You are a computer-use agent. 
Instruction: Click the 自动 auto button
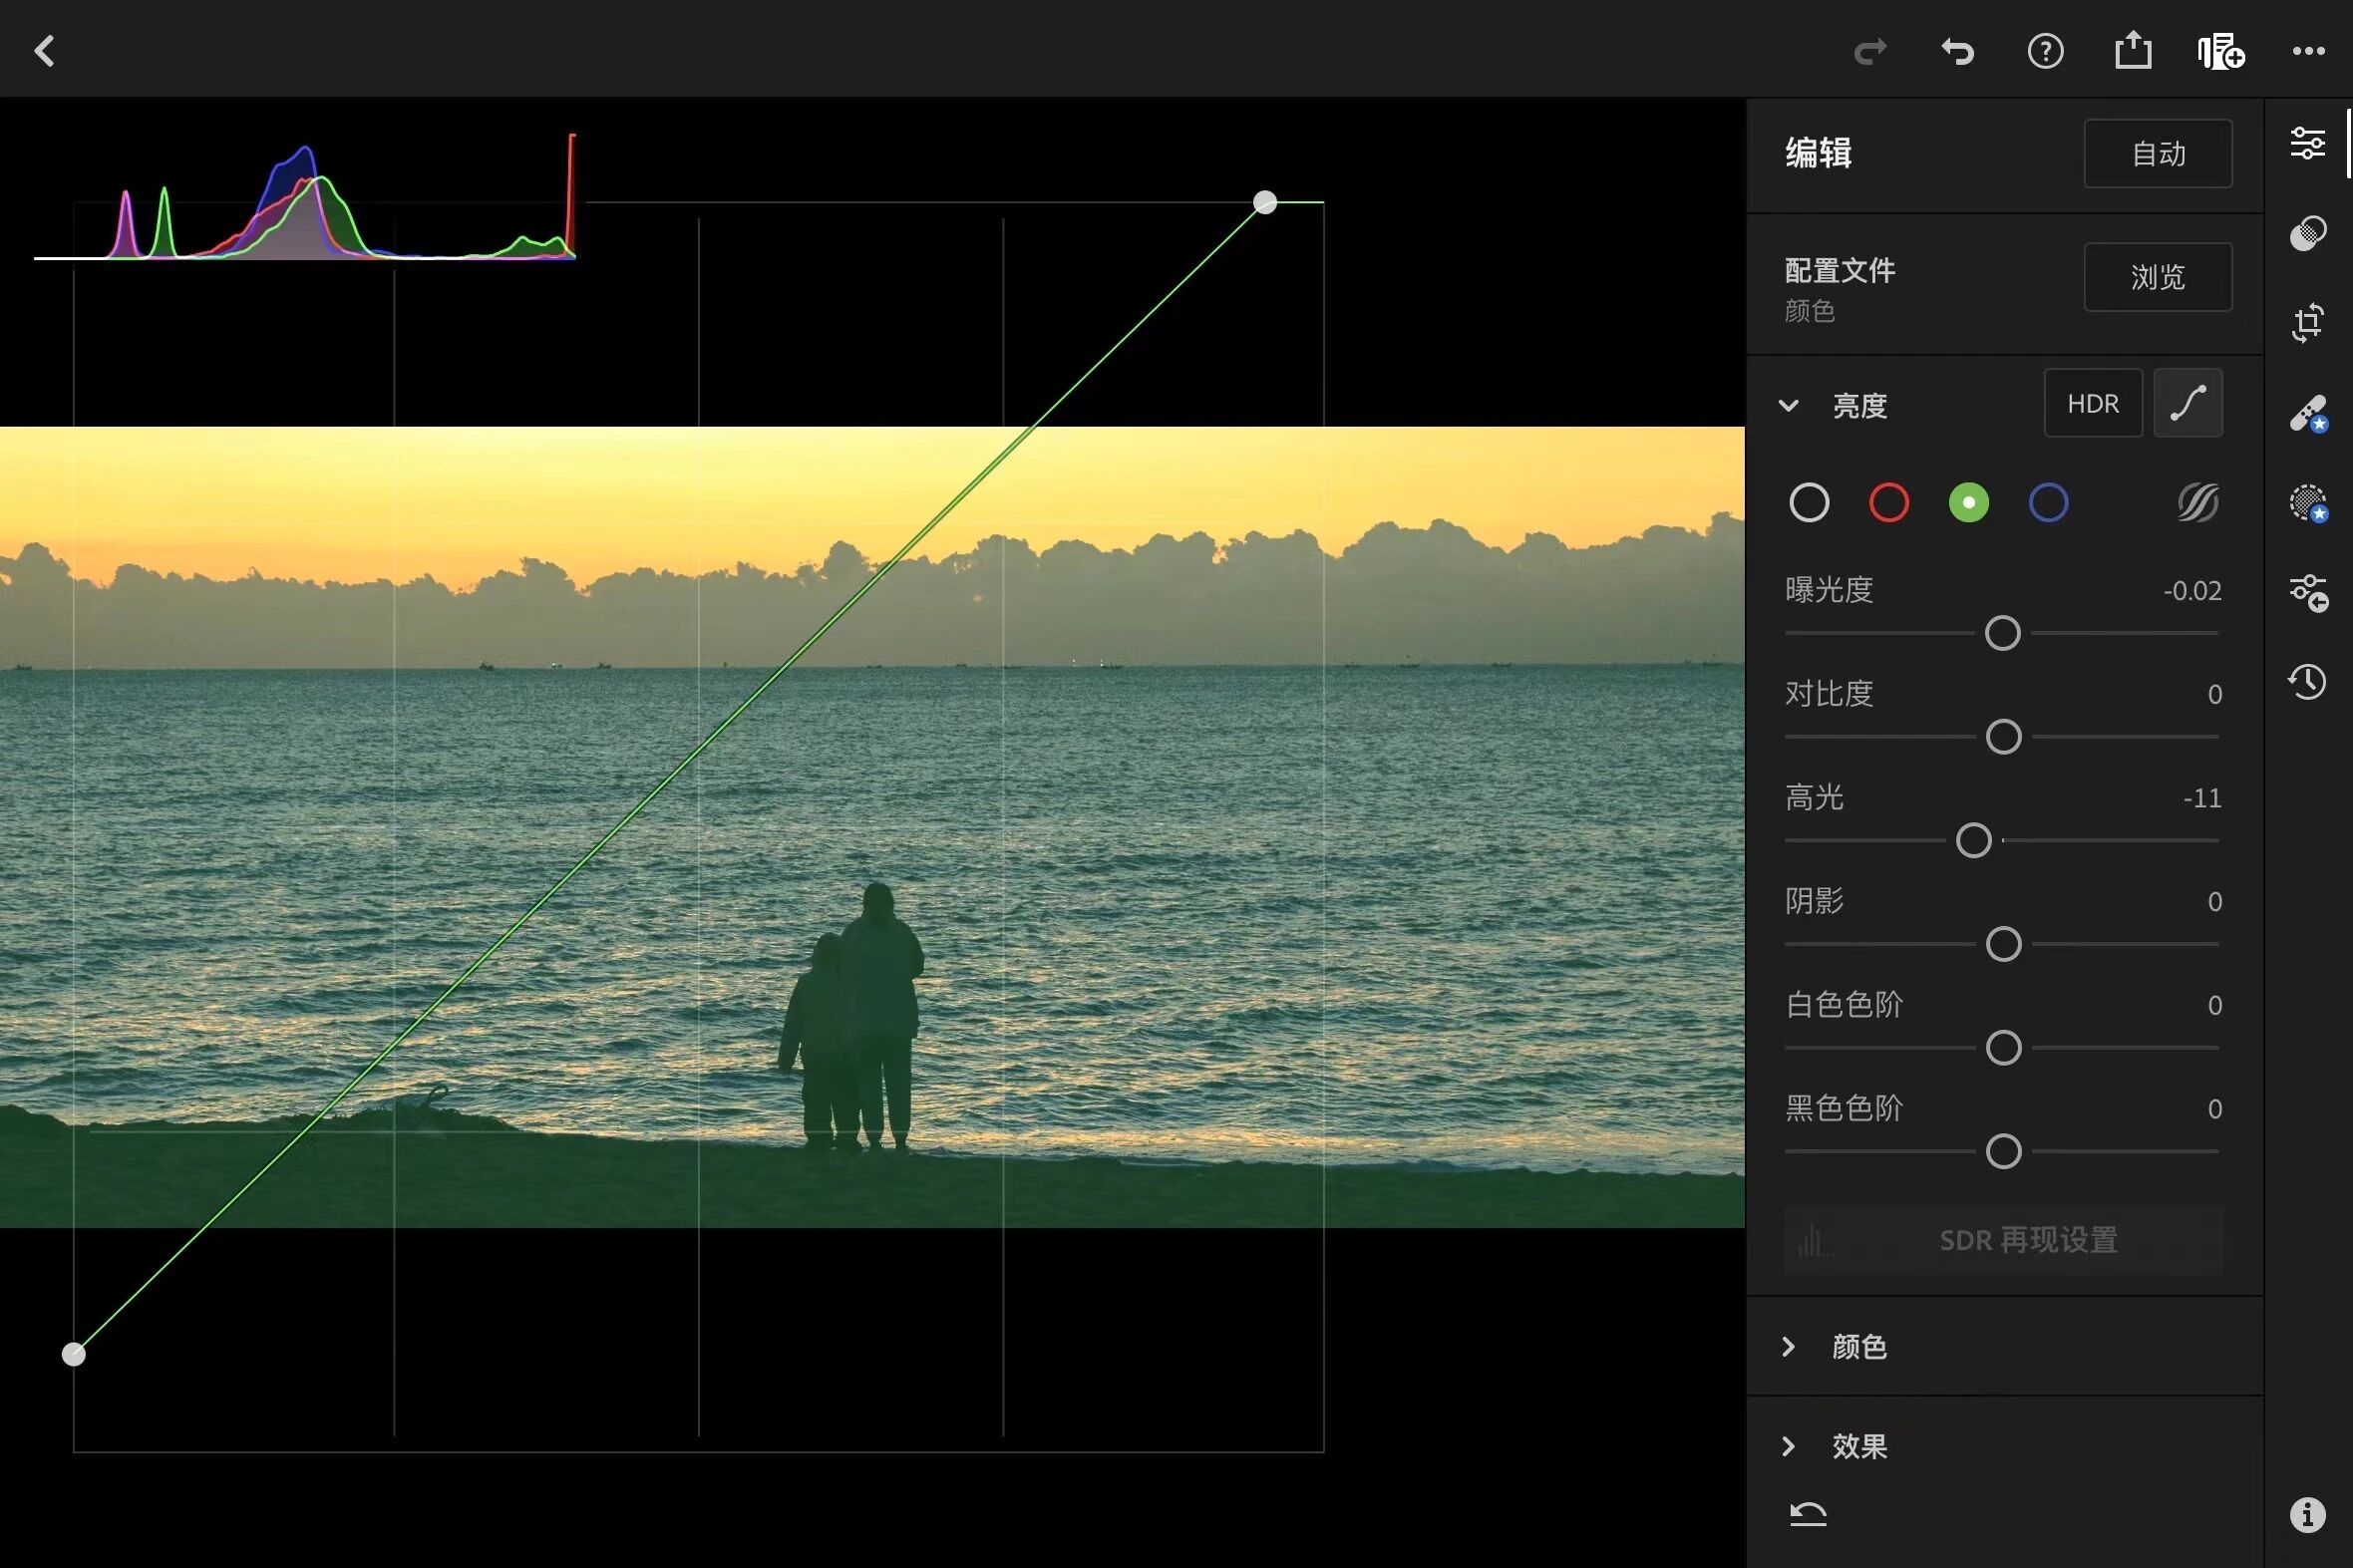pos(2157,153)
